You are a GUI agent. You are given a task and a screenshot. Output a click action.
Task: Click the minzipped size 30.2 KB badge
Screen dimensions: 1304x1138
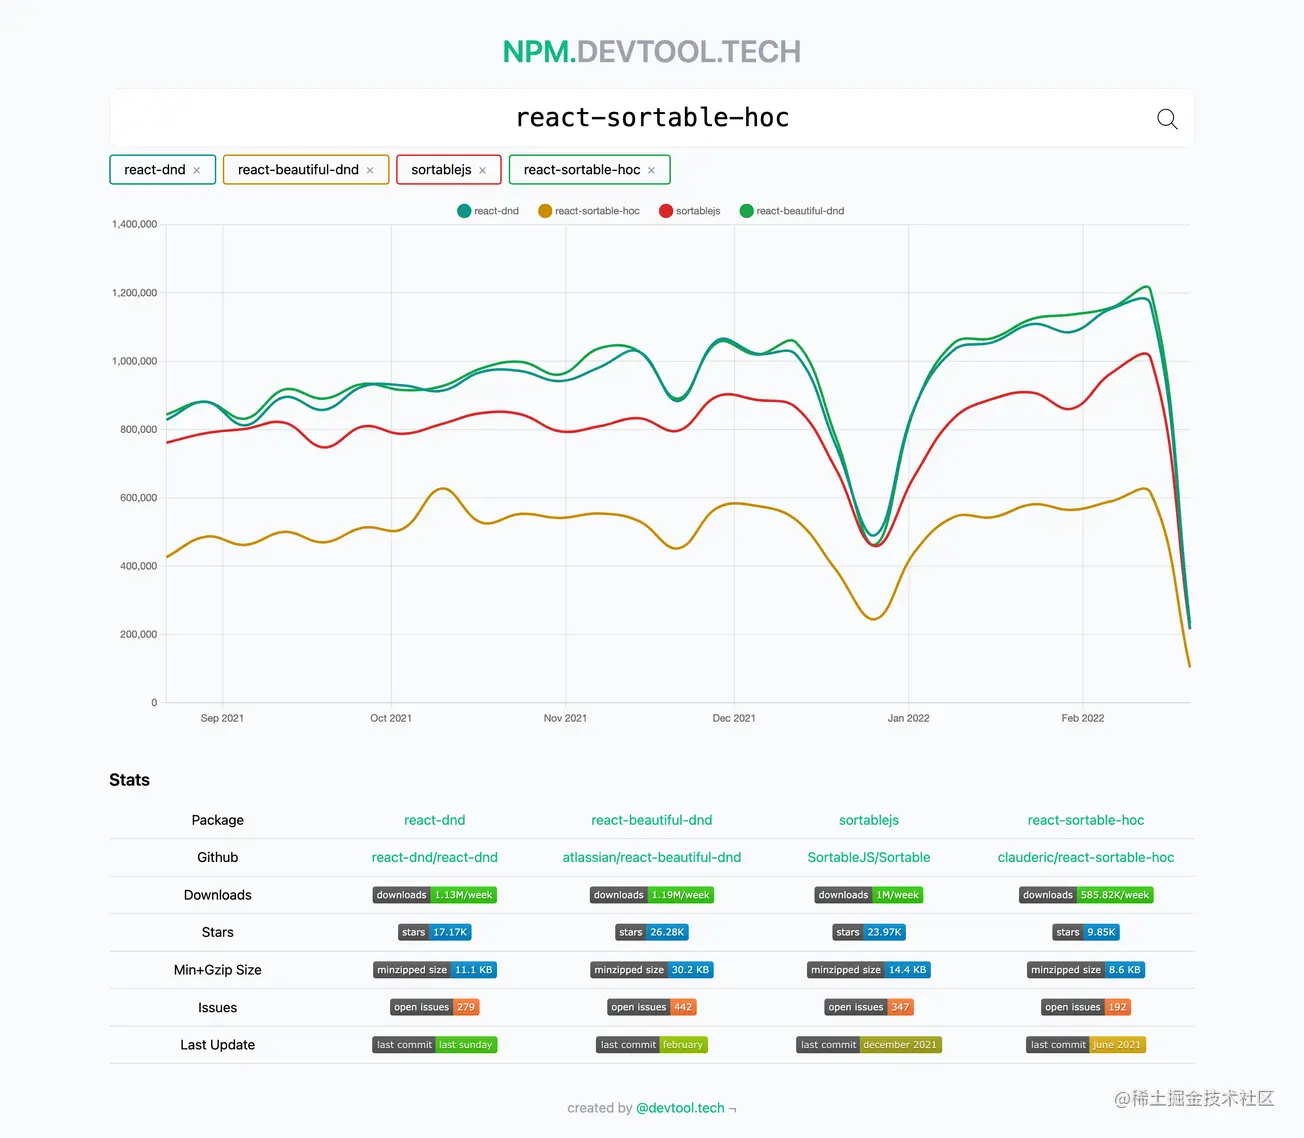click(652, 970)
